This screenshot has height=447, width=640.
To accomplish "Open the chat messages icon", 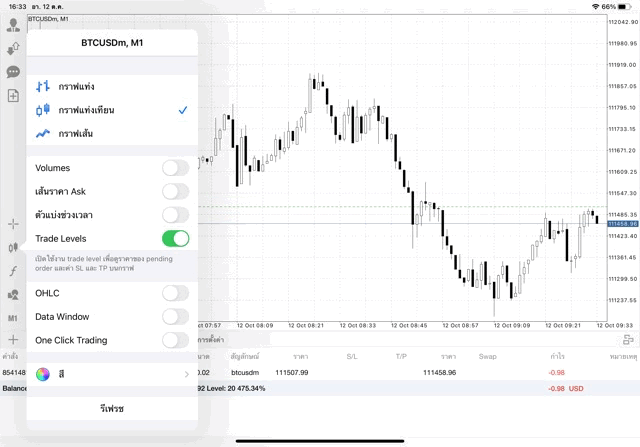I will click(13, 72).
